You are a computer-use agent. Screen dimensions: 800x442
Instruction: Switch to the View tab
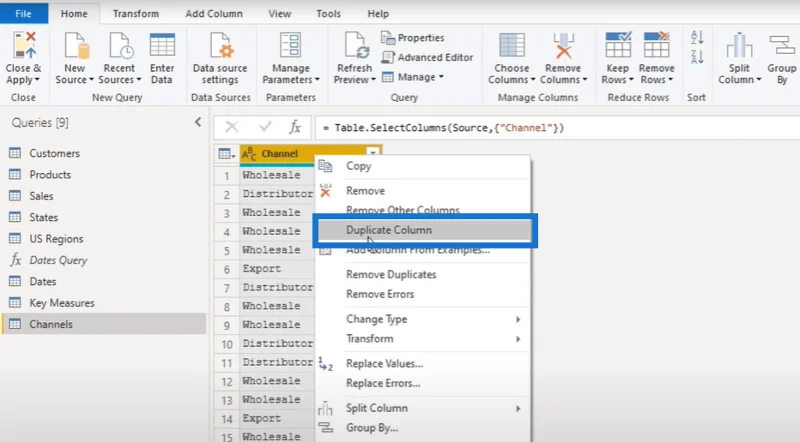280,14
